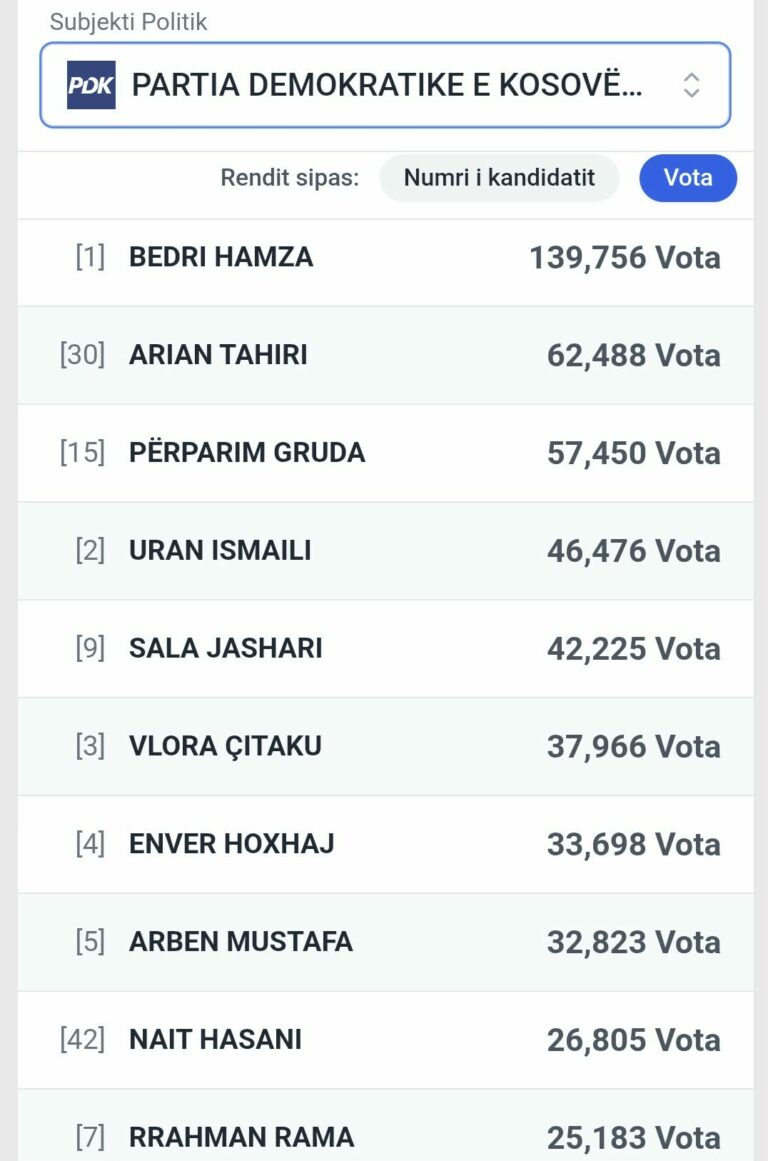This screenshot has width=768, height=1161.
Task: Click candidate number [30] badge
Action: tap(82, 355)
